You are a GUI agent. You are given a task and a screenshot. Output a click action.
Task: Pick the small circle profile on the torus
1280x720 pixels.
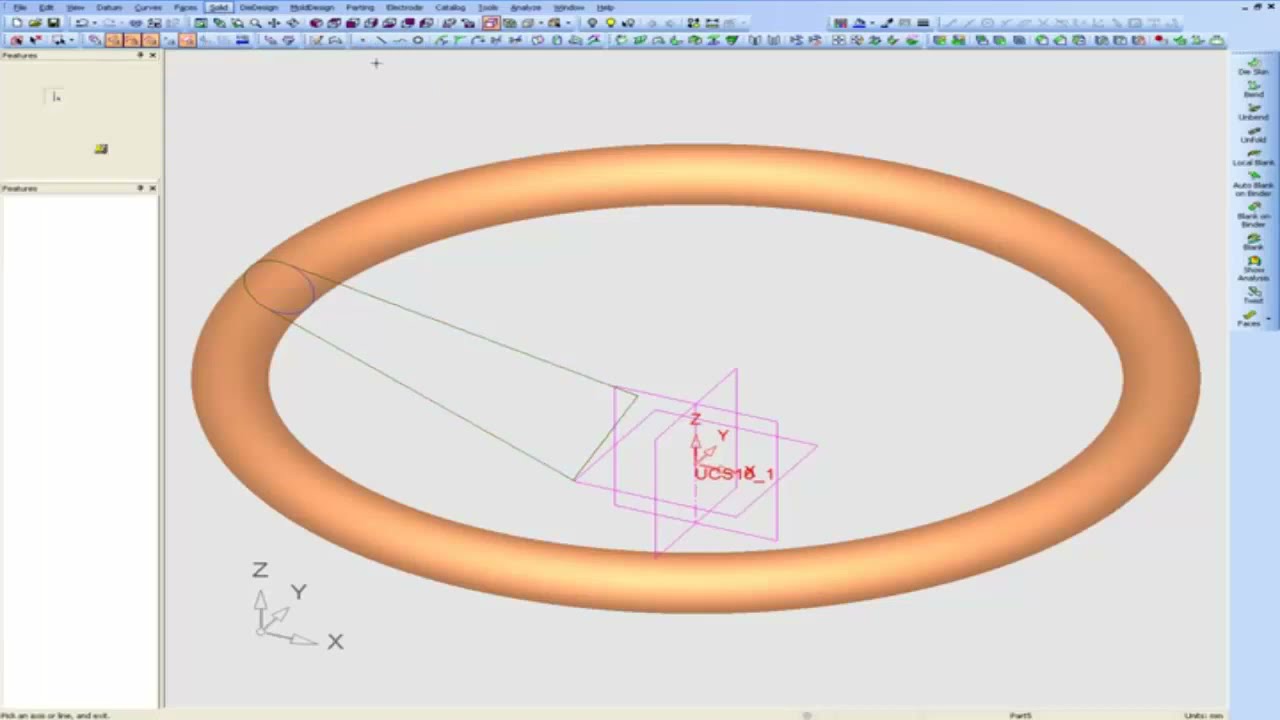(279, 289)
